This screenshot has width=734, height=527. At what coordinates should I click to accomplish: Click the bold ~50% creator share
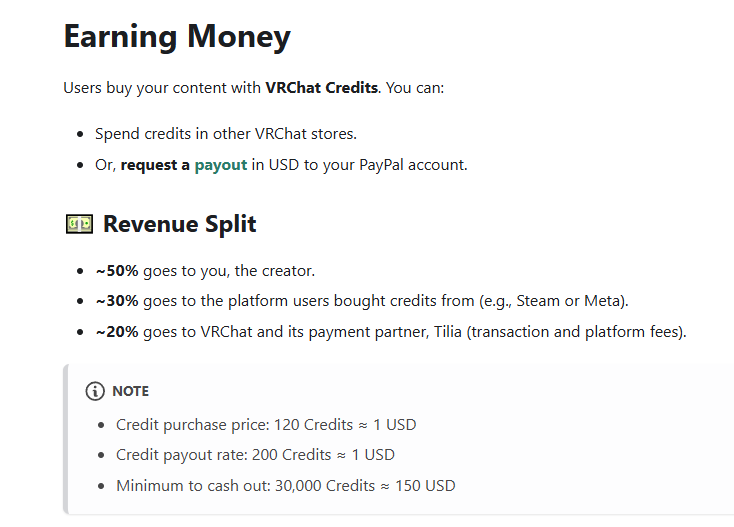tap(117, 271)
